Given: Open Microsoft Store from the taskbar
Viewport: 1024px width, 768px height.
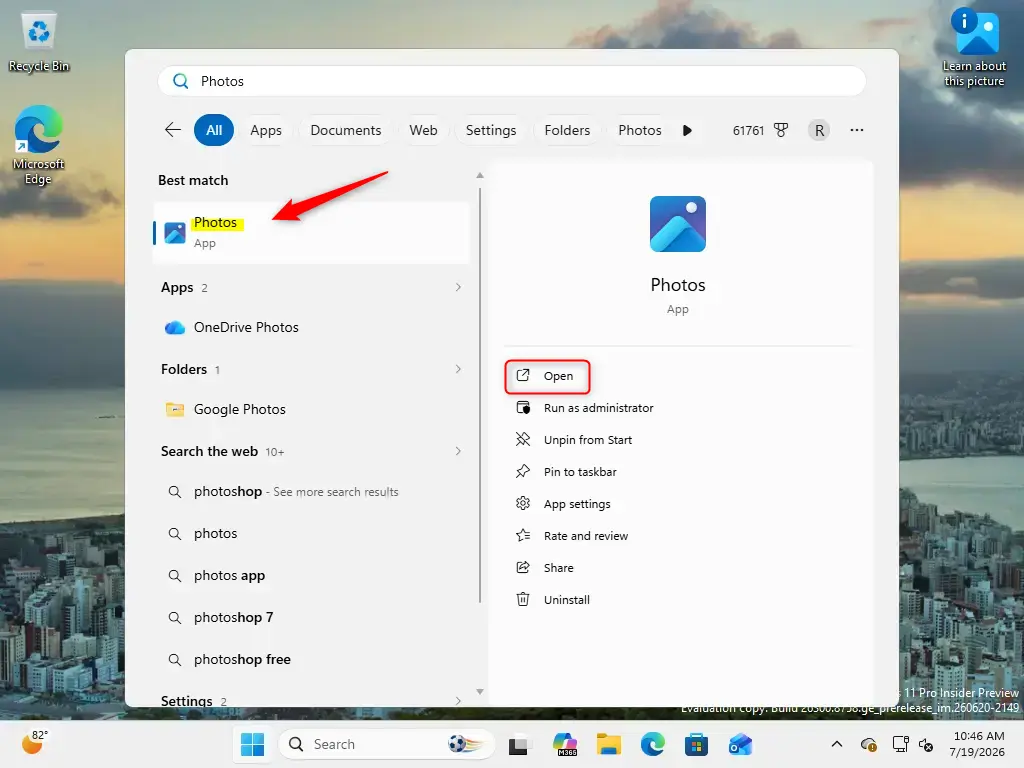Looking at the screenshot, I should (696, 744).
